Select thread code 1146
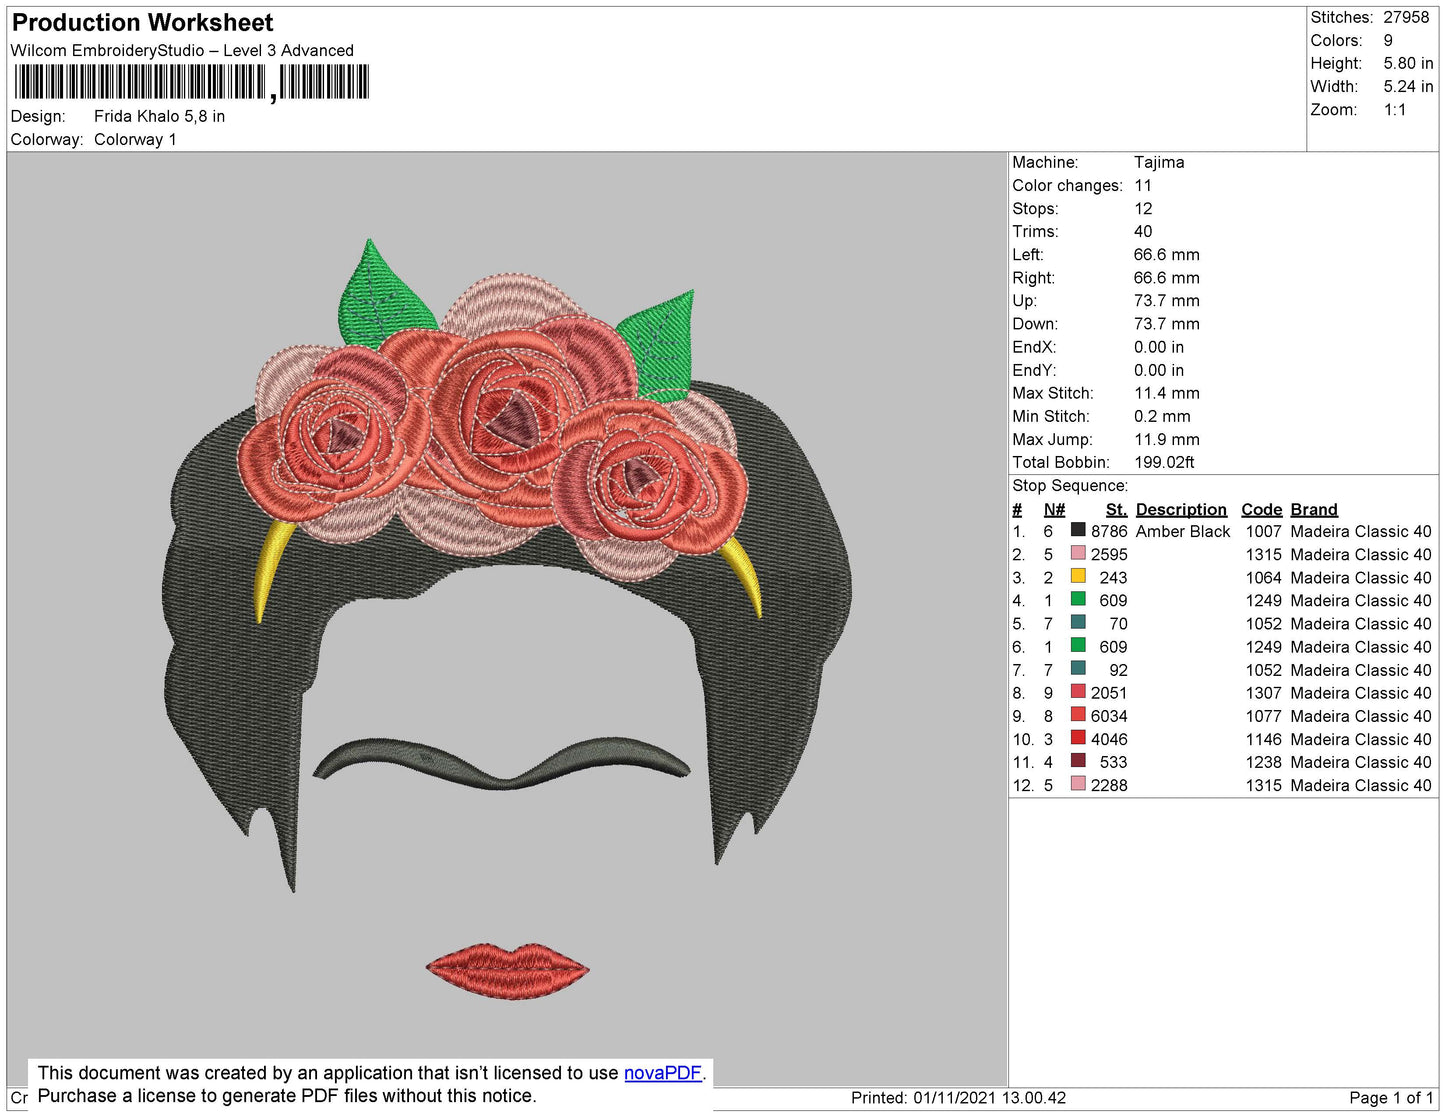 [x=1263, y=740]
